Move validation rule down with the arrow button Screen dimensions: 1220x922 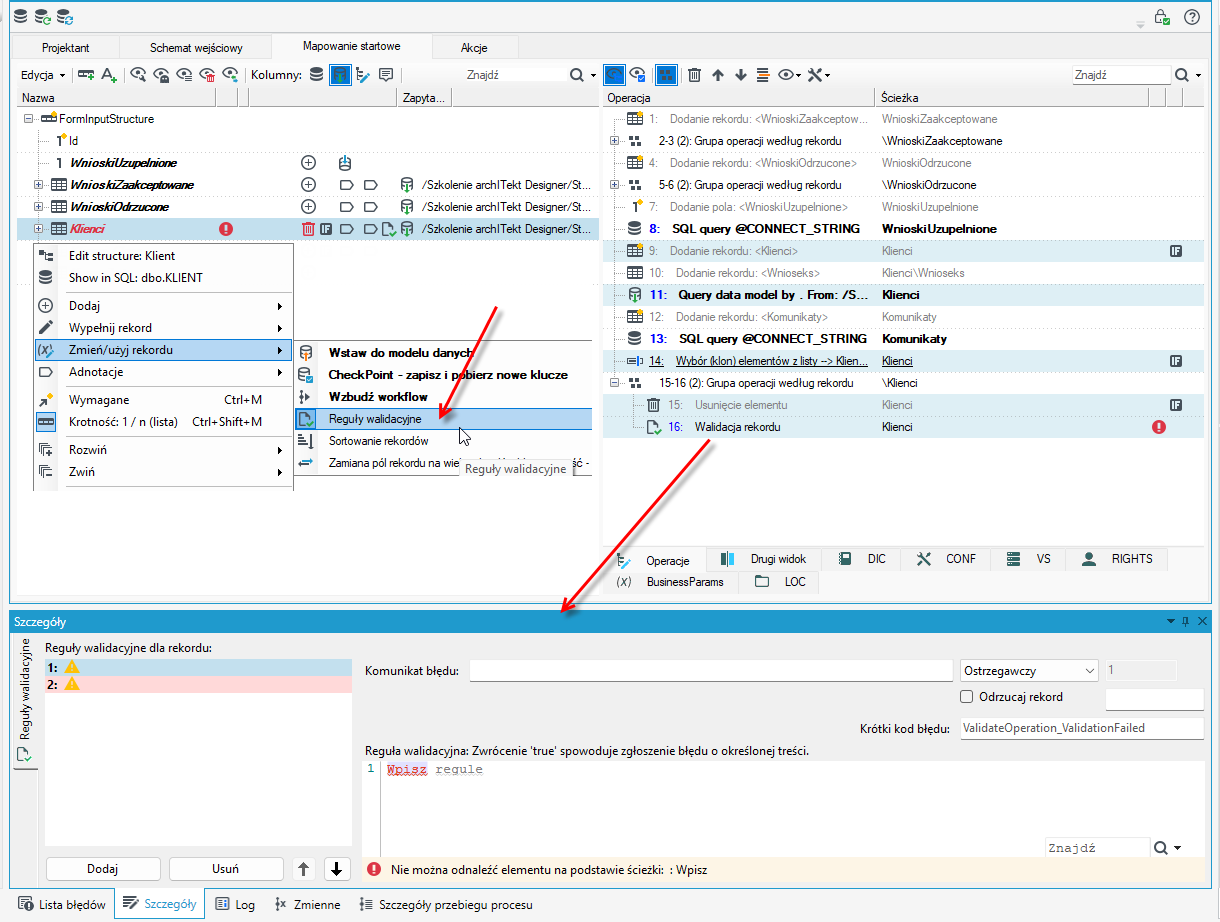pyautogui.click(x=337, y=869)
